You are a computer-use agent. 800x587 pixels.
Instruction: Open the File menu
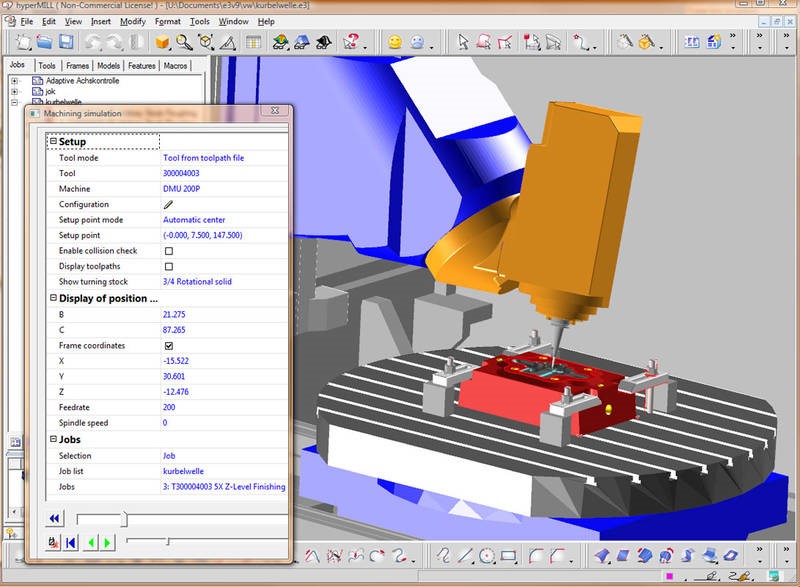[27, 21]
